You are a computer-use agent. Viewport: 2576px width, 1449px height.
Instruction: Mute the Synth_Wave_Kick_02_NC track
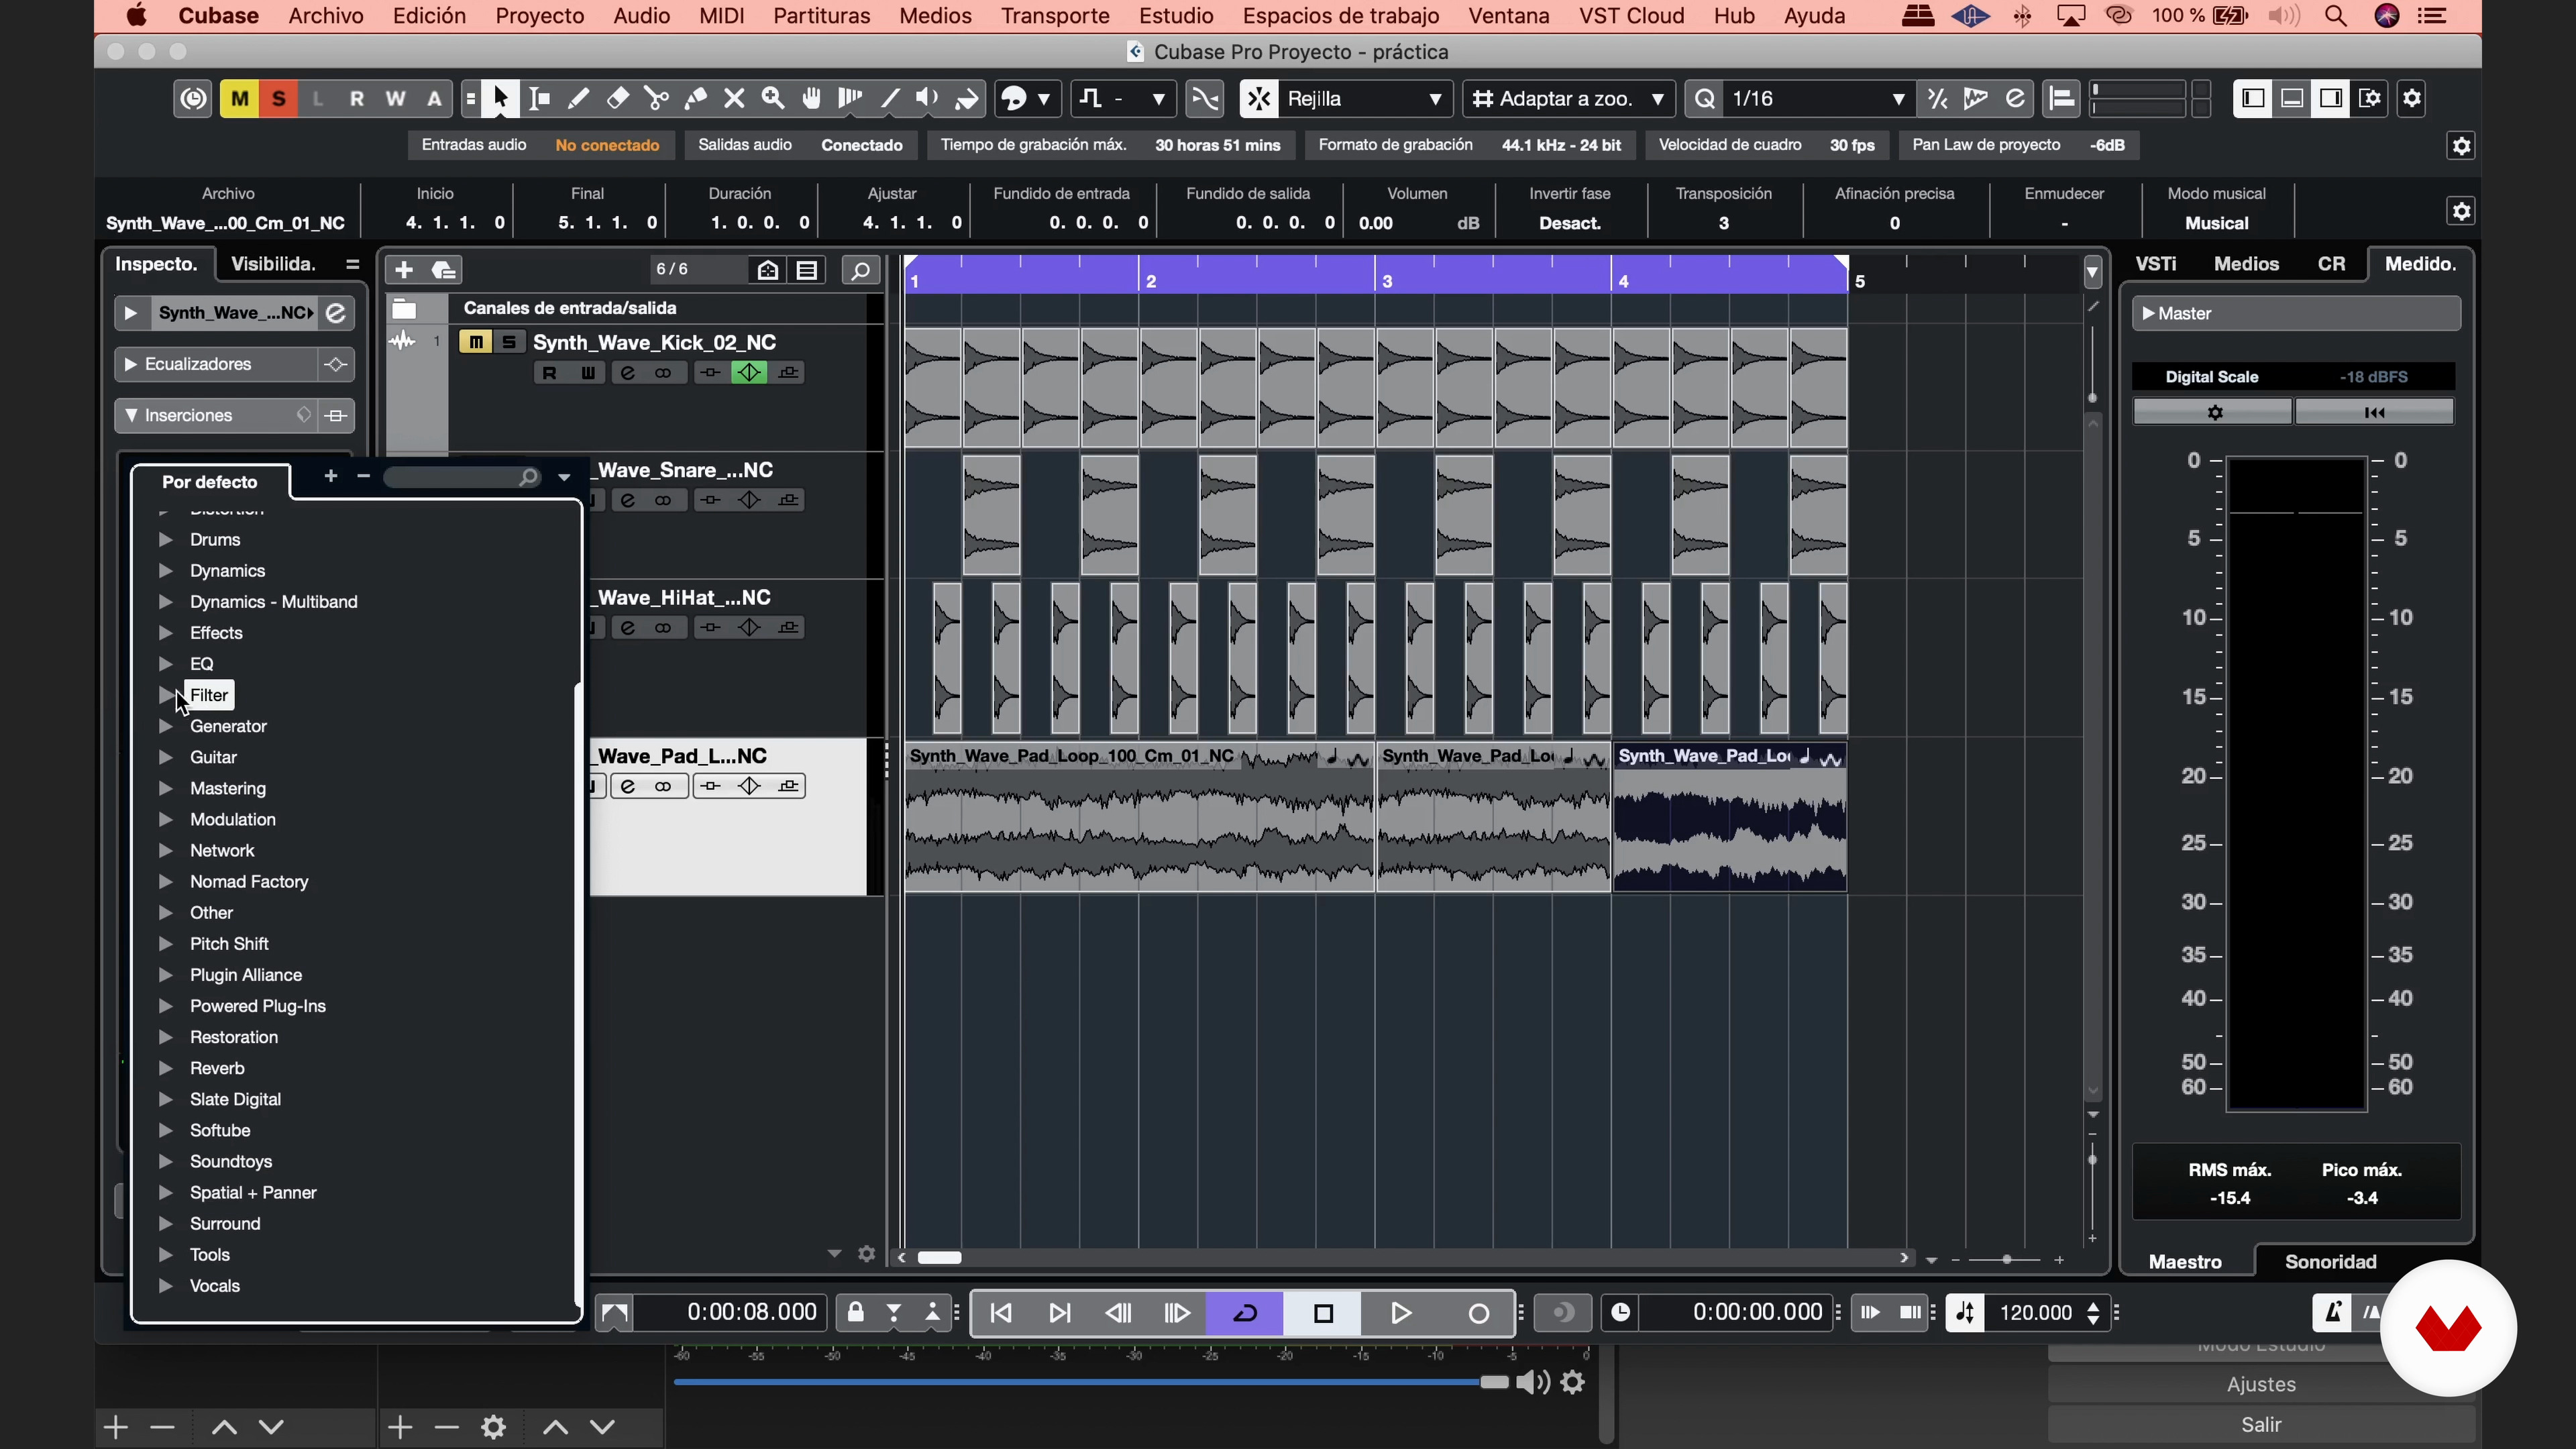pos(475,342)
